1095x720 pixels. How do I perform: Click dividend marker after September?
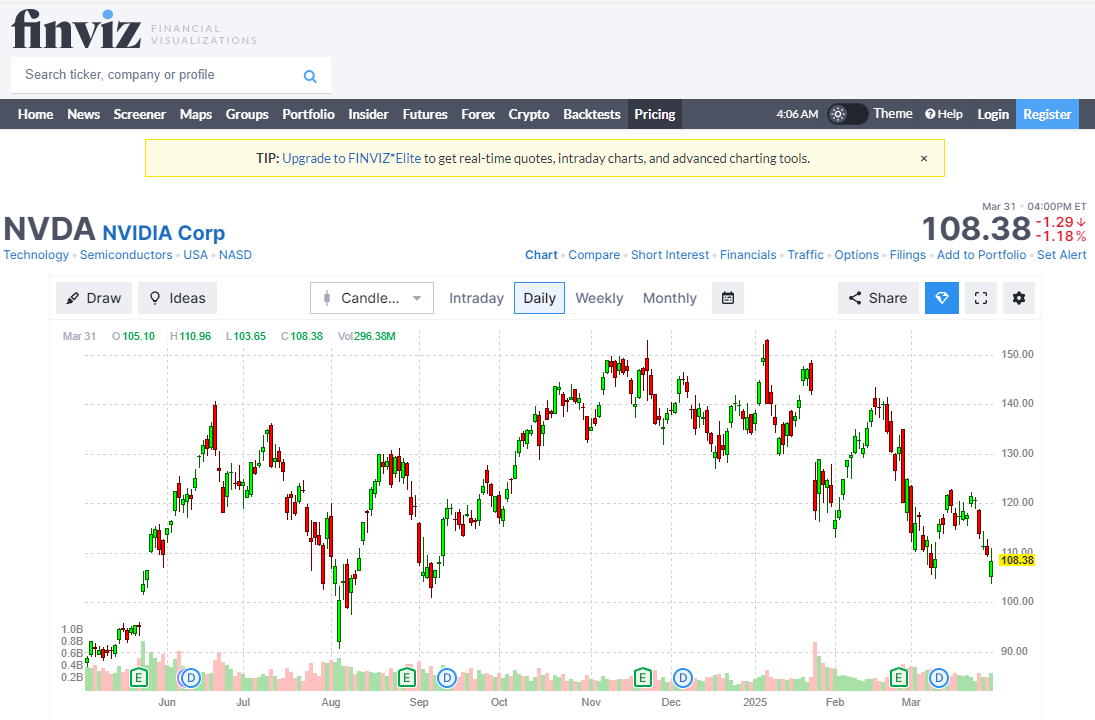(x=447, y=677)
